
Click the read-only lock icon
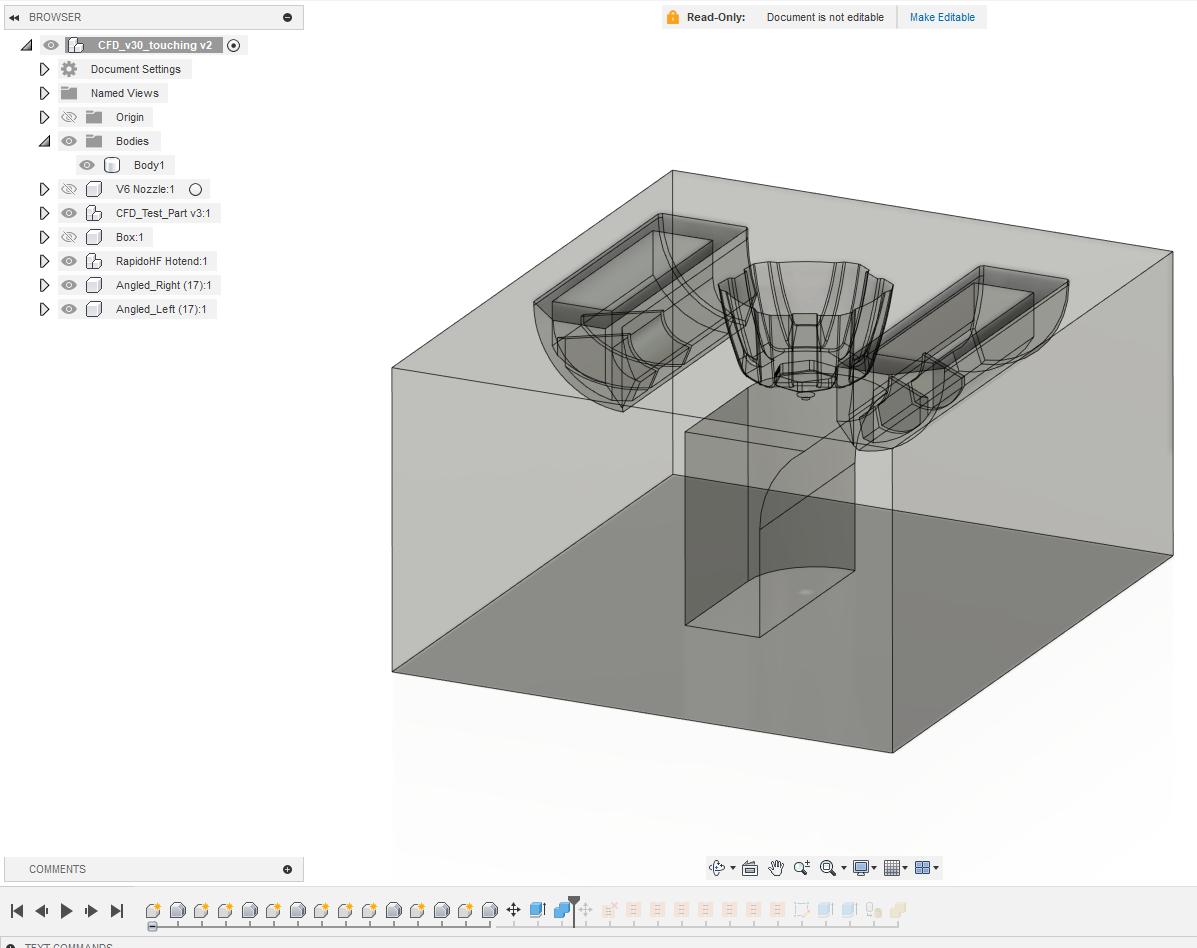click(x=673, y=18)
